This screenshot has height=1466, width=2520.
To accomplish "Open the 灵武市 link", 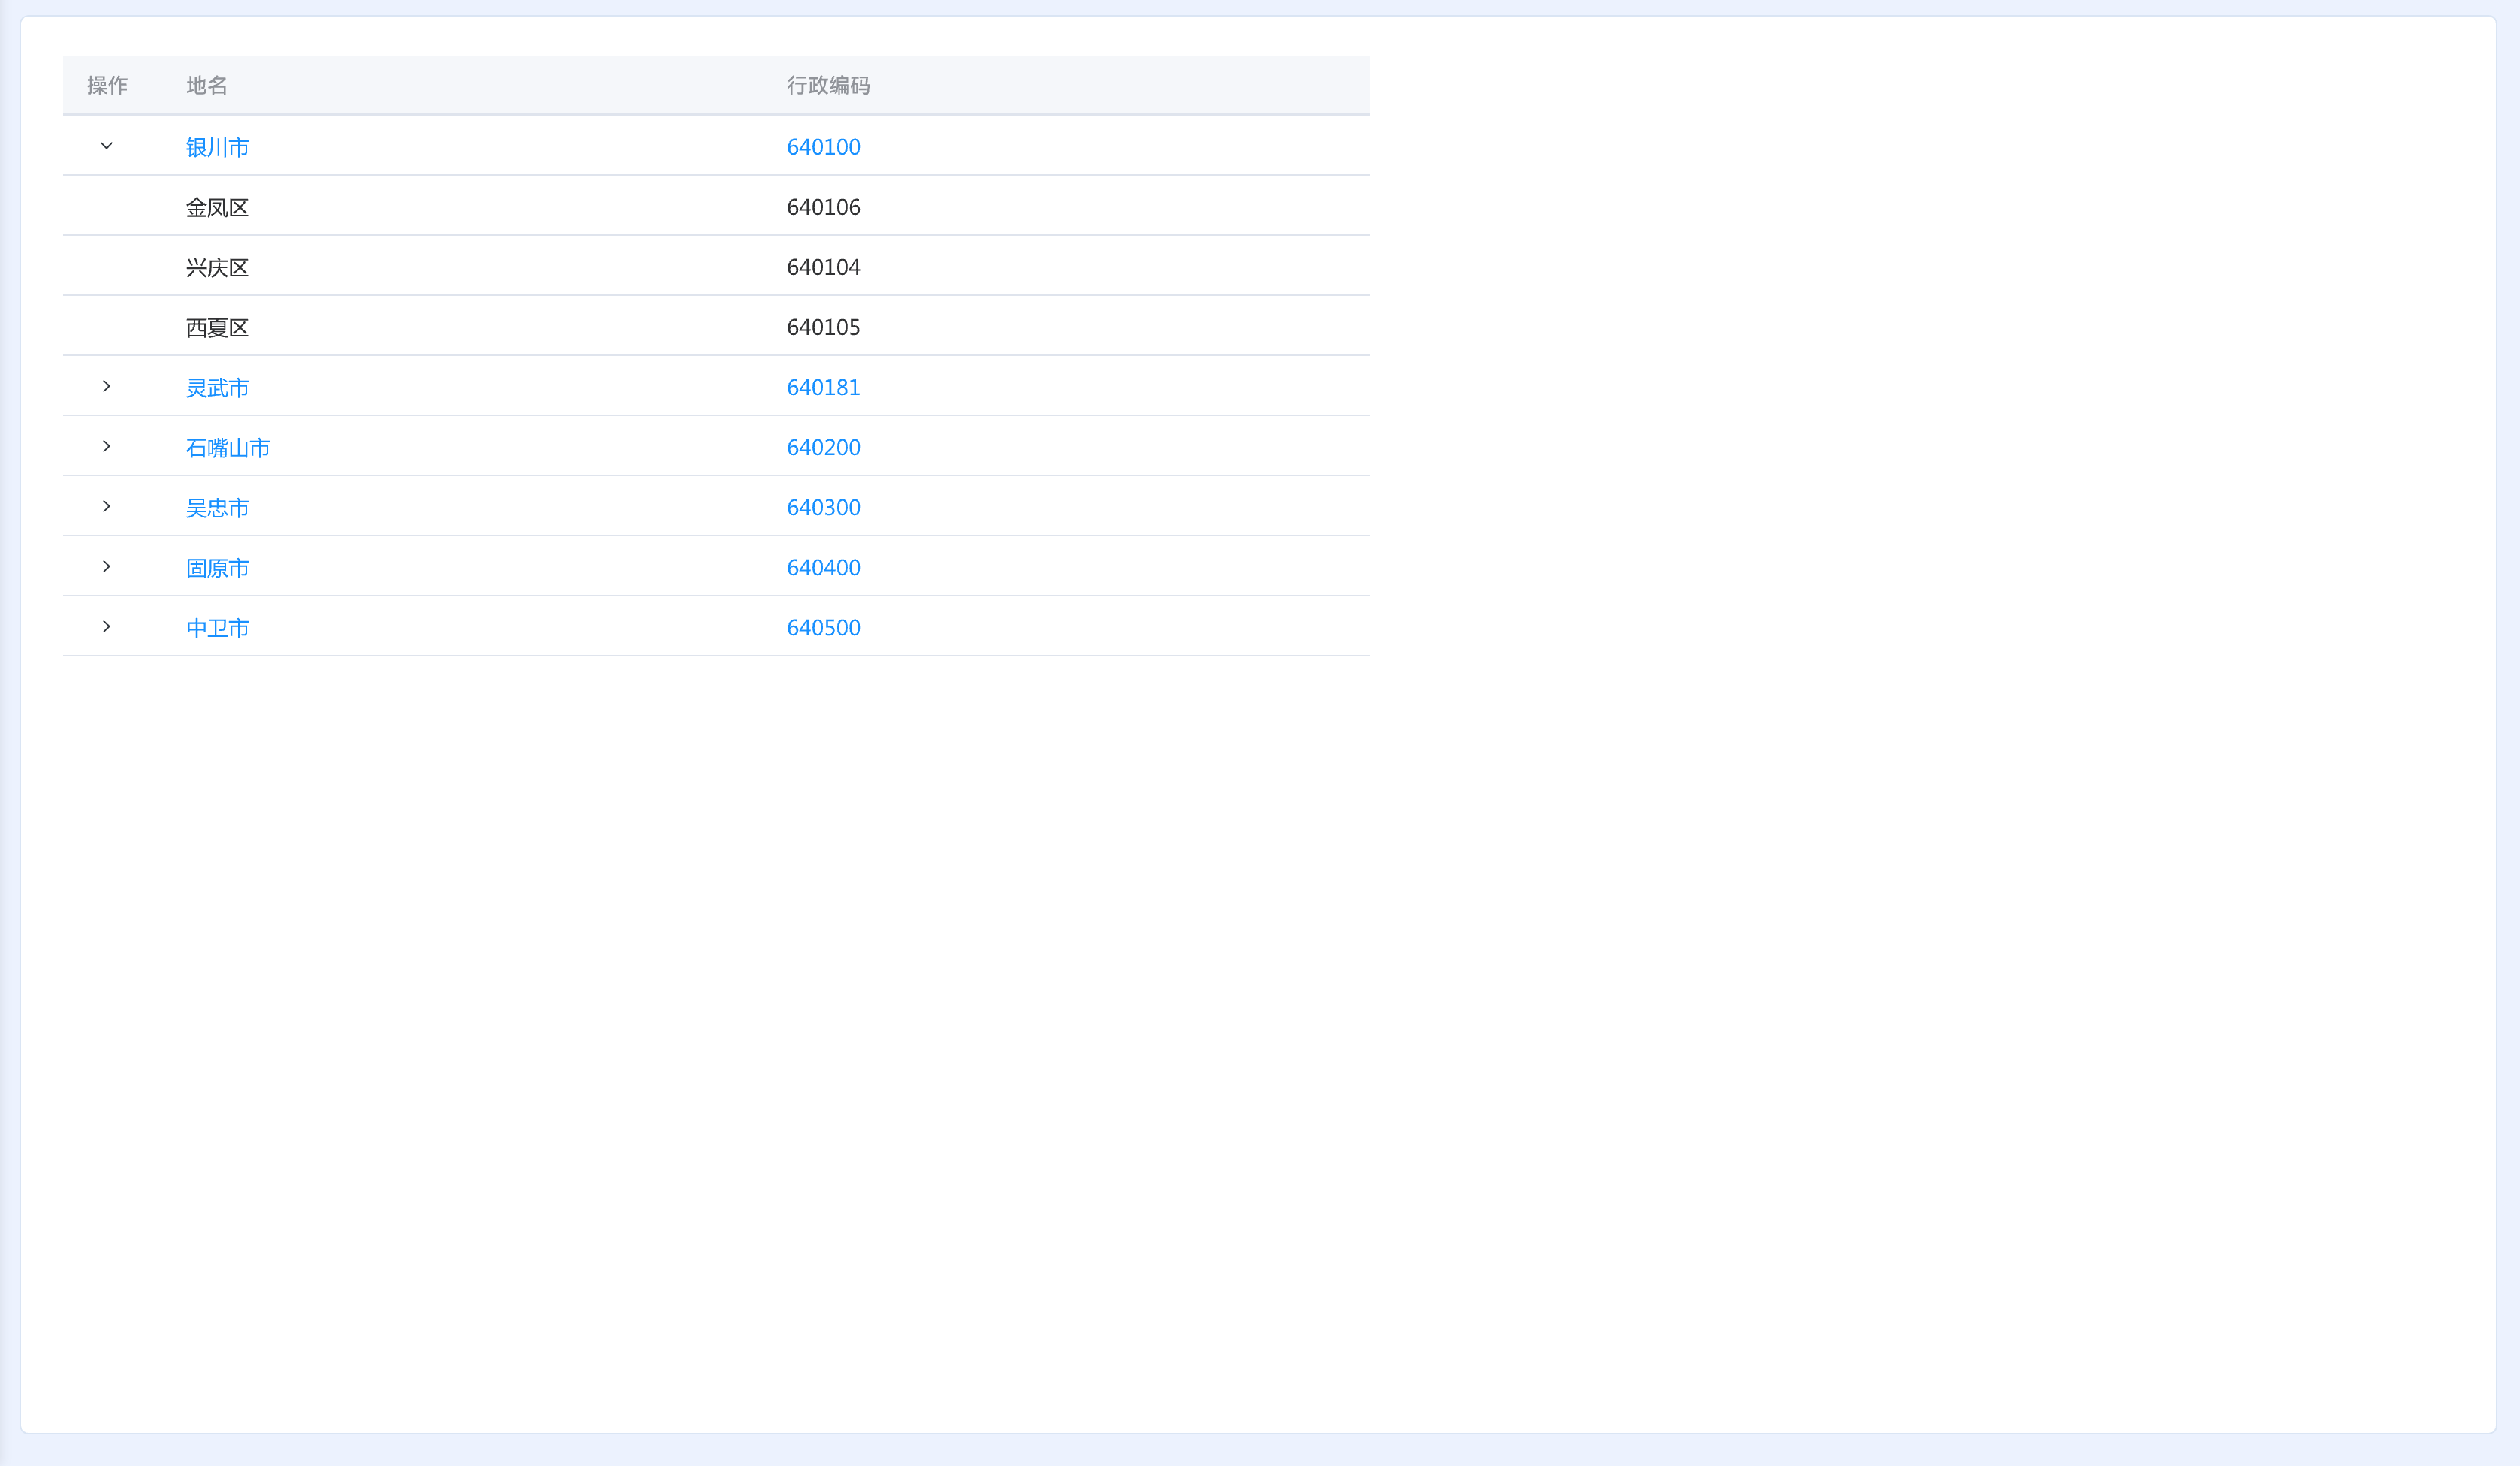I will pos(217,387).
